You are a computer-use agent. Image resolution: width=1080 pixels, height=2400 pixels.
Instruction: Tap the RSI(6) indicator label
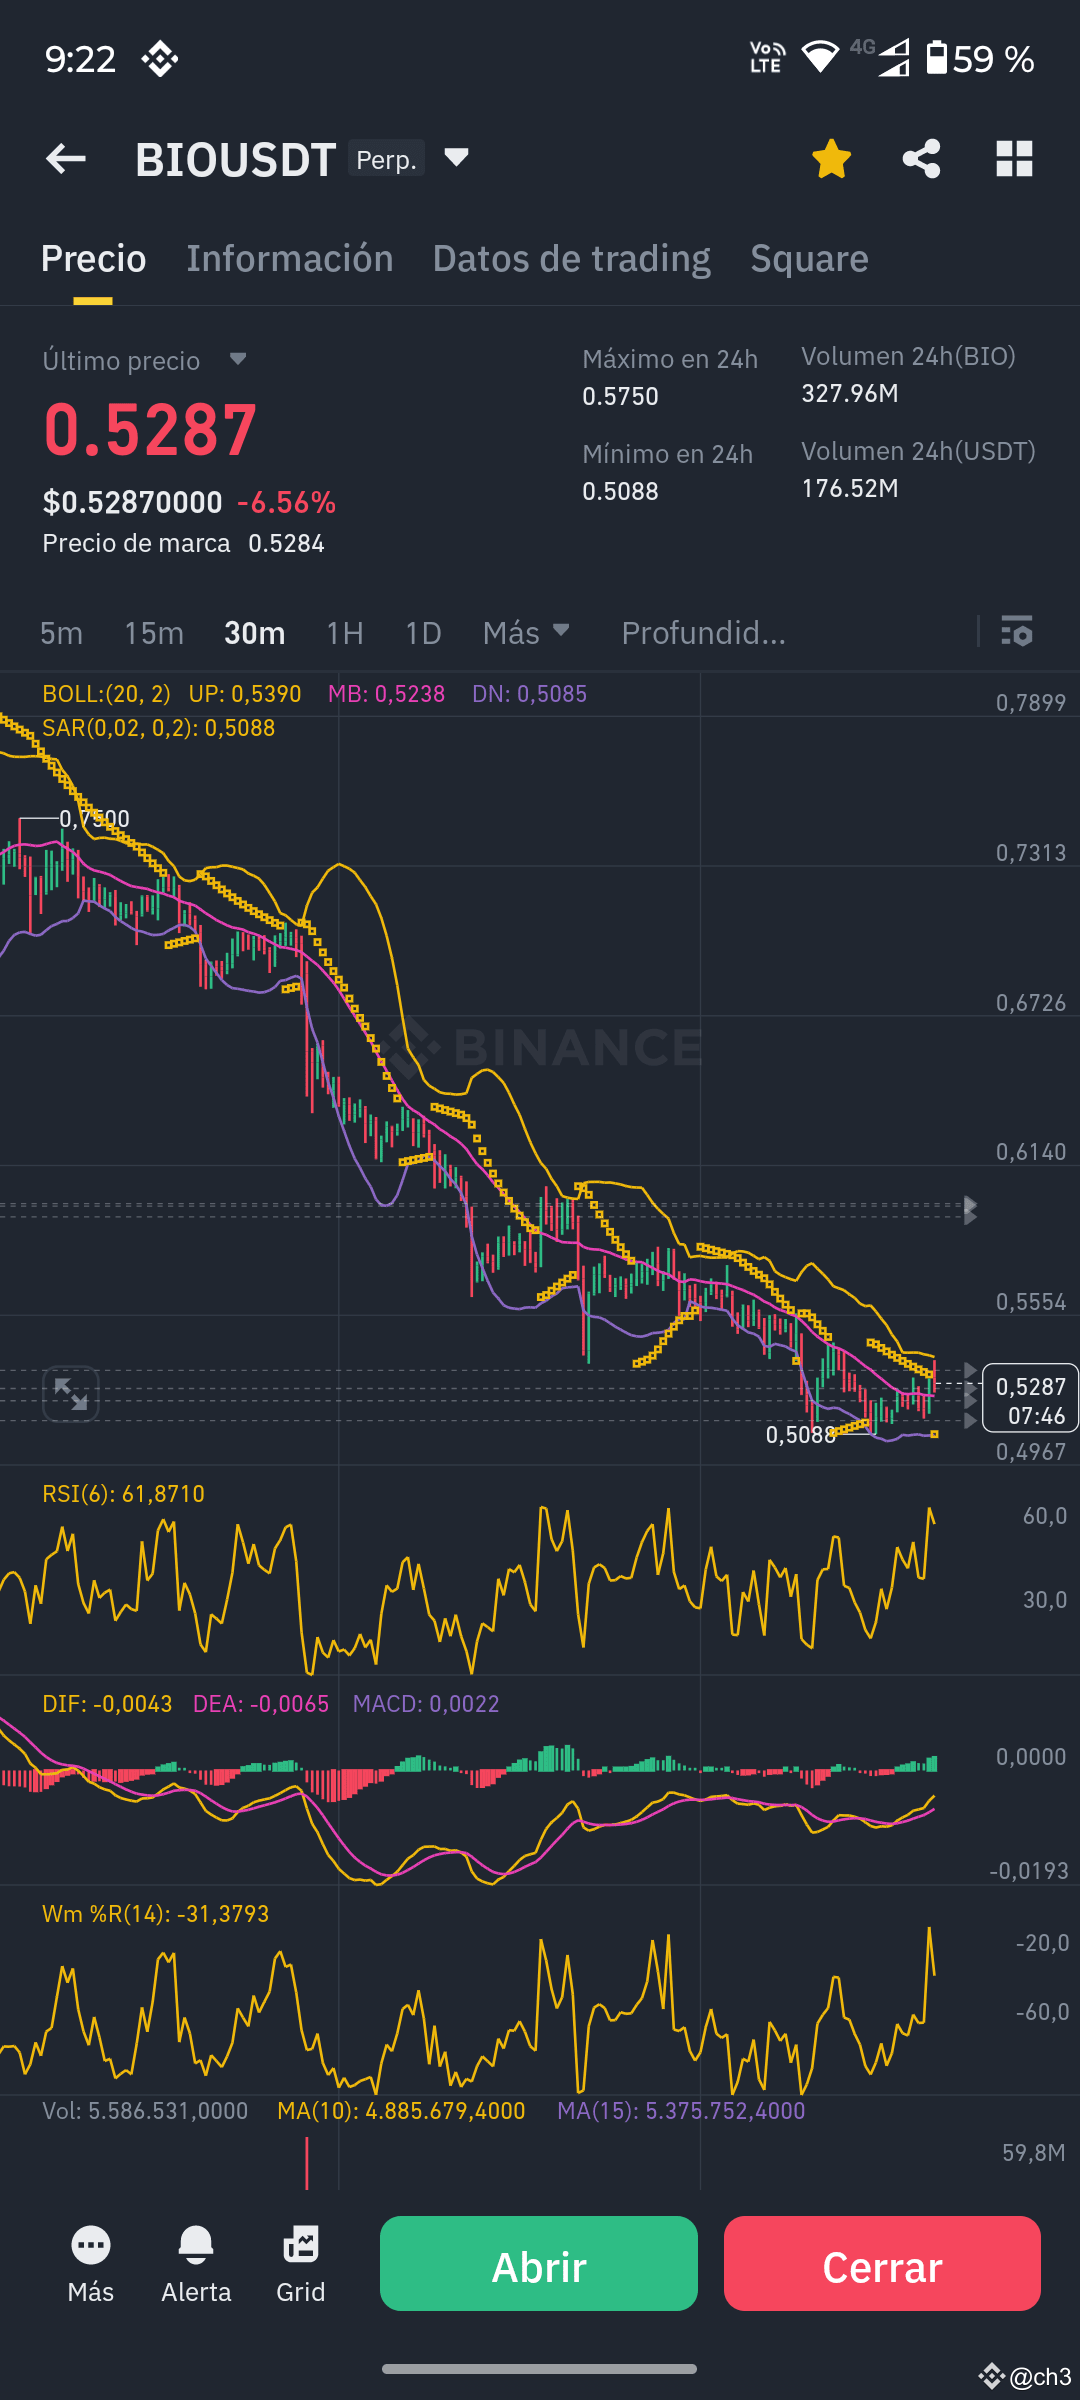pyautogui.click(x=123, y=1494)
